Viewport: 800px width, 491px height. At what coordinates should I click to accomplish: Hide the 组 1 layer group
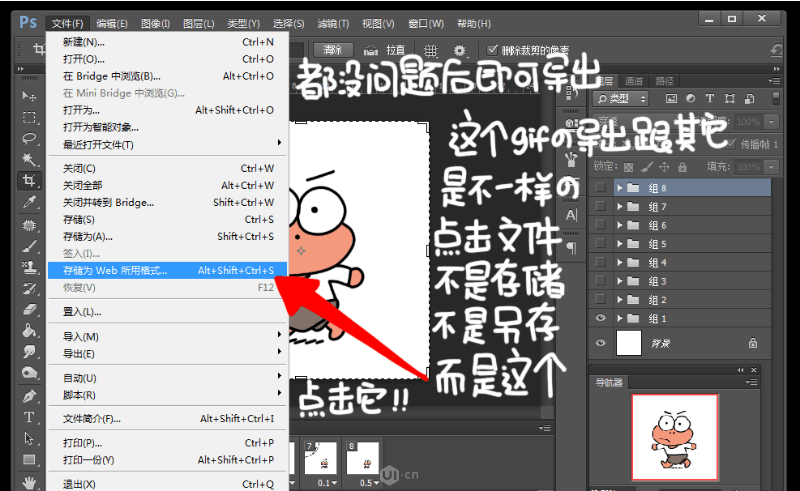pos(600,318)
